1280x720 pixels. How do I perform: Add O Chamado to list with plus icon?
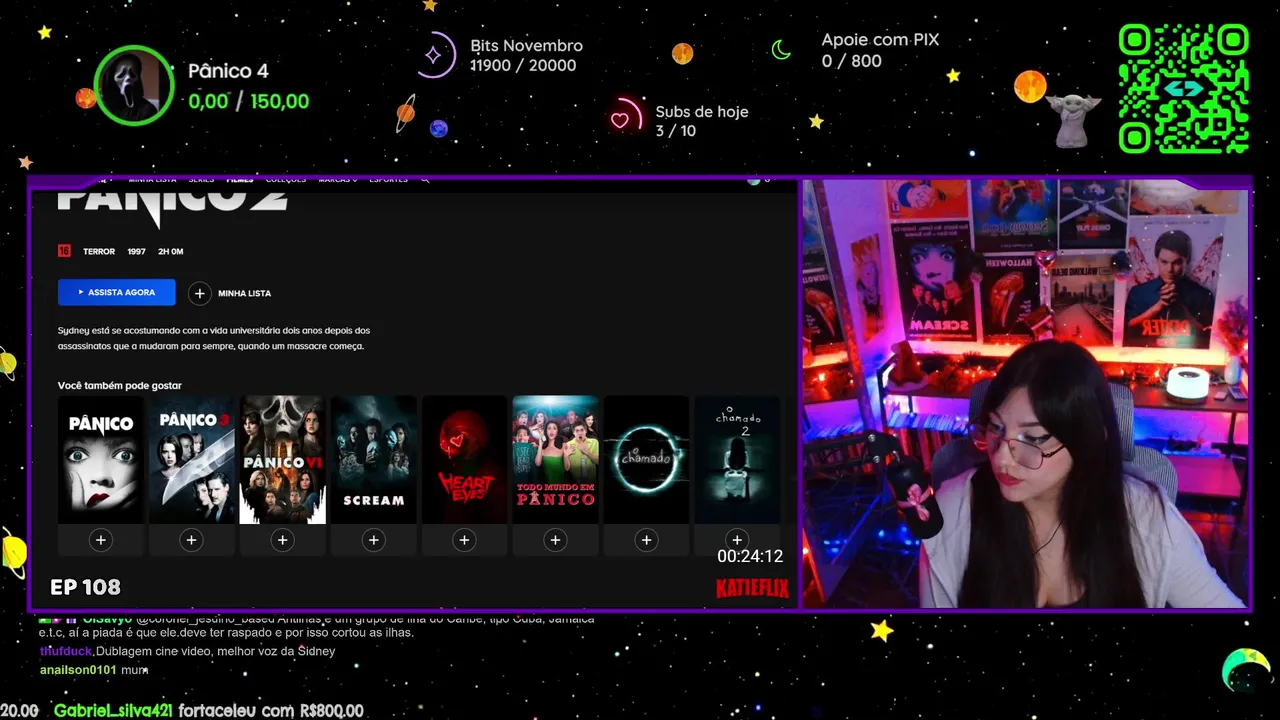[x=646, y=540]
